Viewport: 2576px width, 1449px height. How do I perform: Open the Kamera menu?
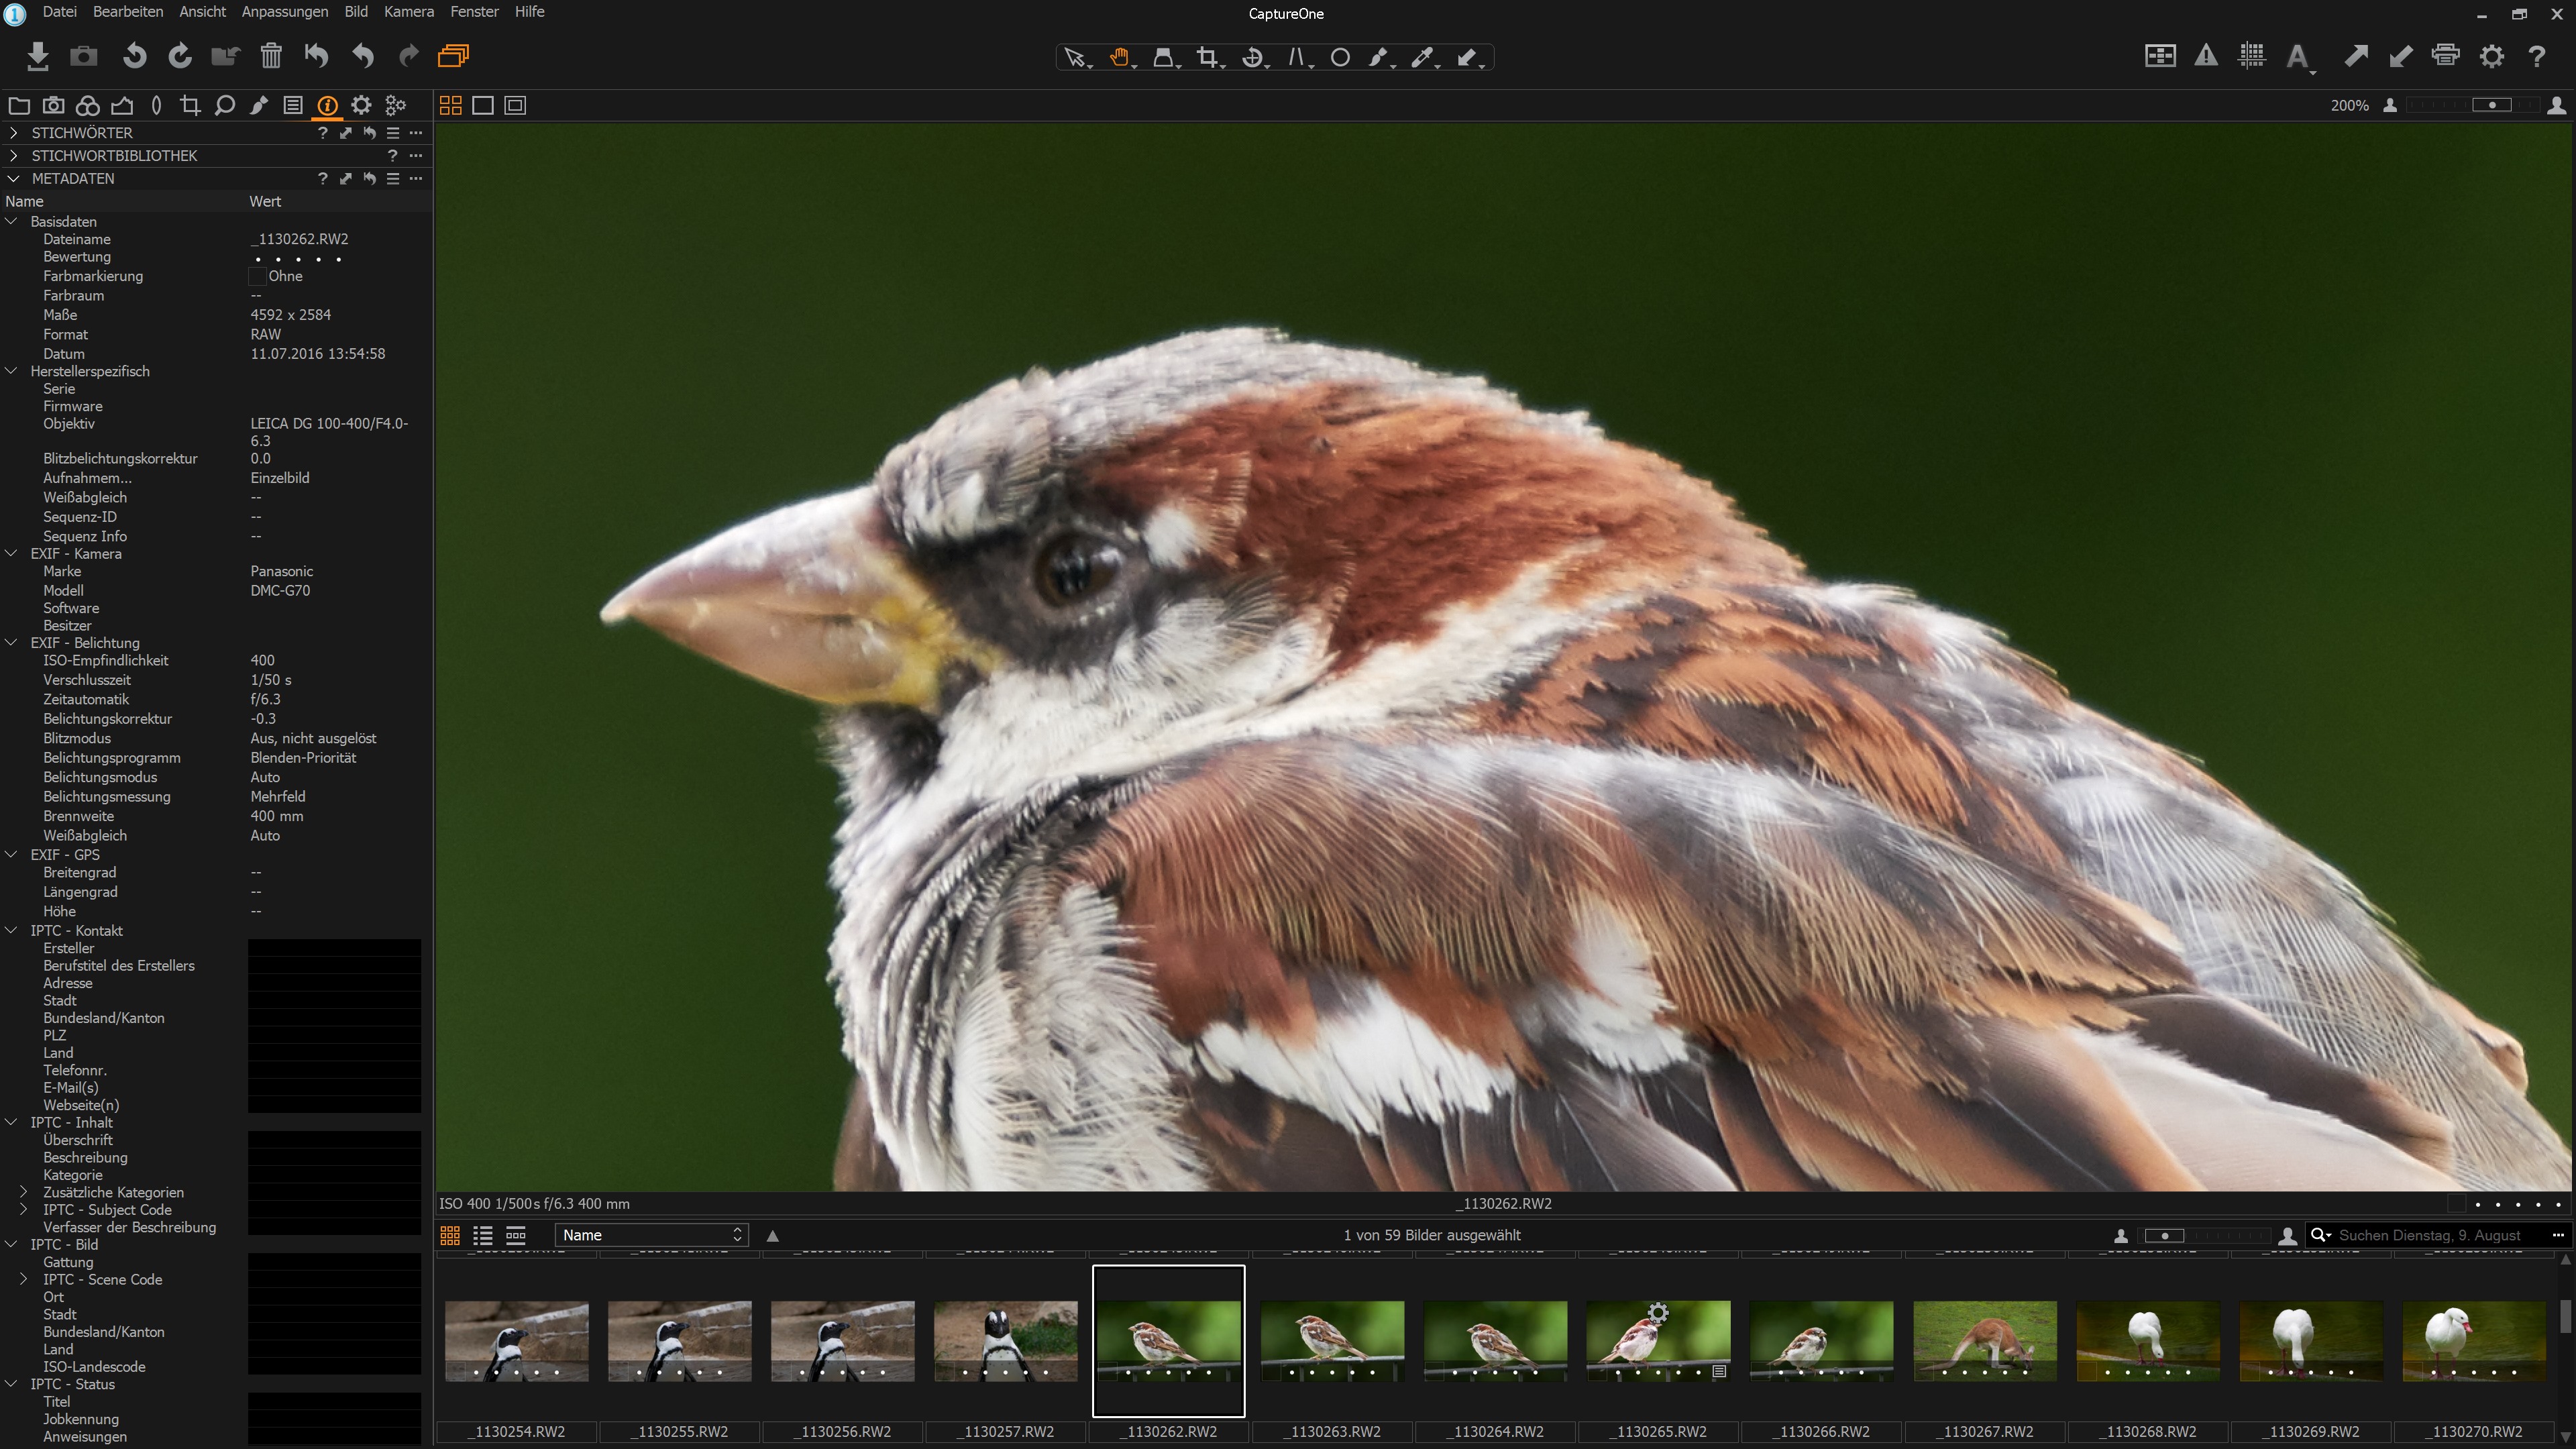click(408, 12)
